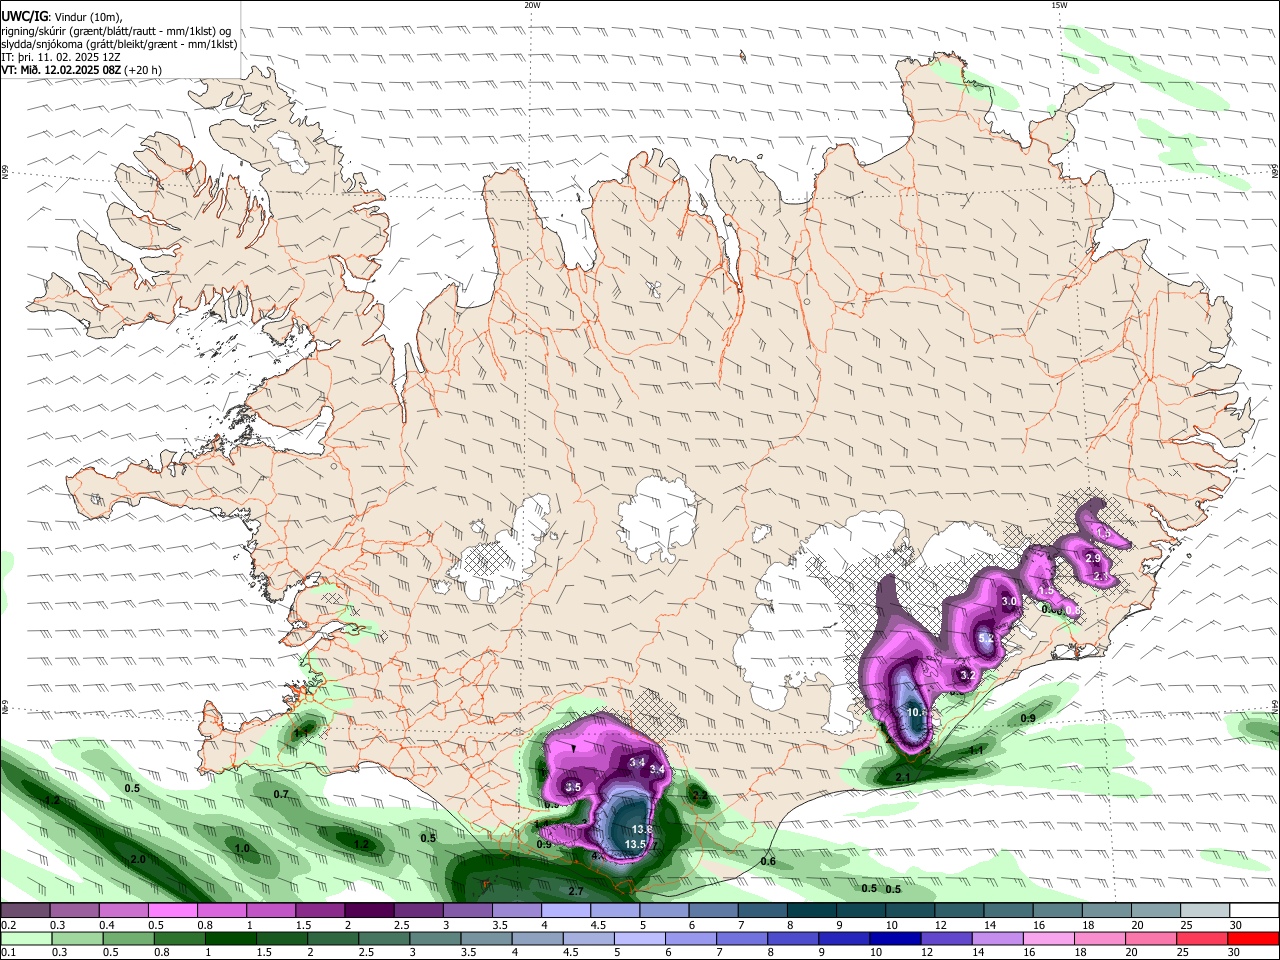Click the bright pink 0.5 snow legend swatch

click(x=172, y=910)
